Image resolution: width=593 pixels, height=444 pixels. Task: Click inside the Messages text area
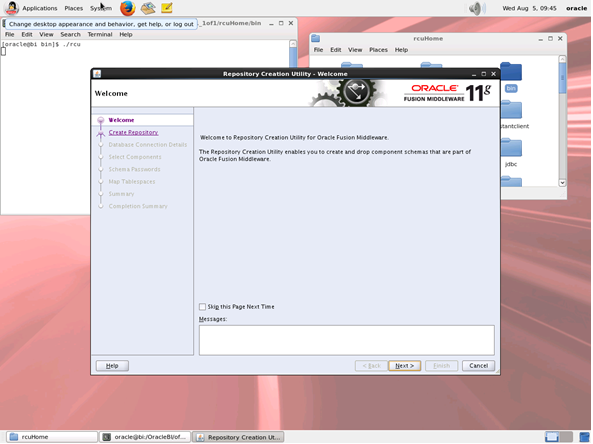pos(346,340)
